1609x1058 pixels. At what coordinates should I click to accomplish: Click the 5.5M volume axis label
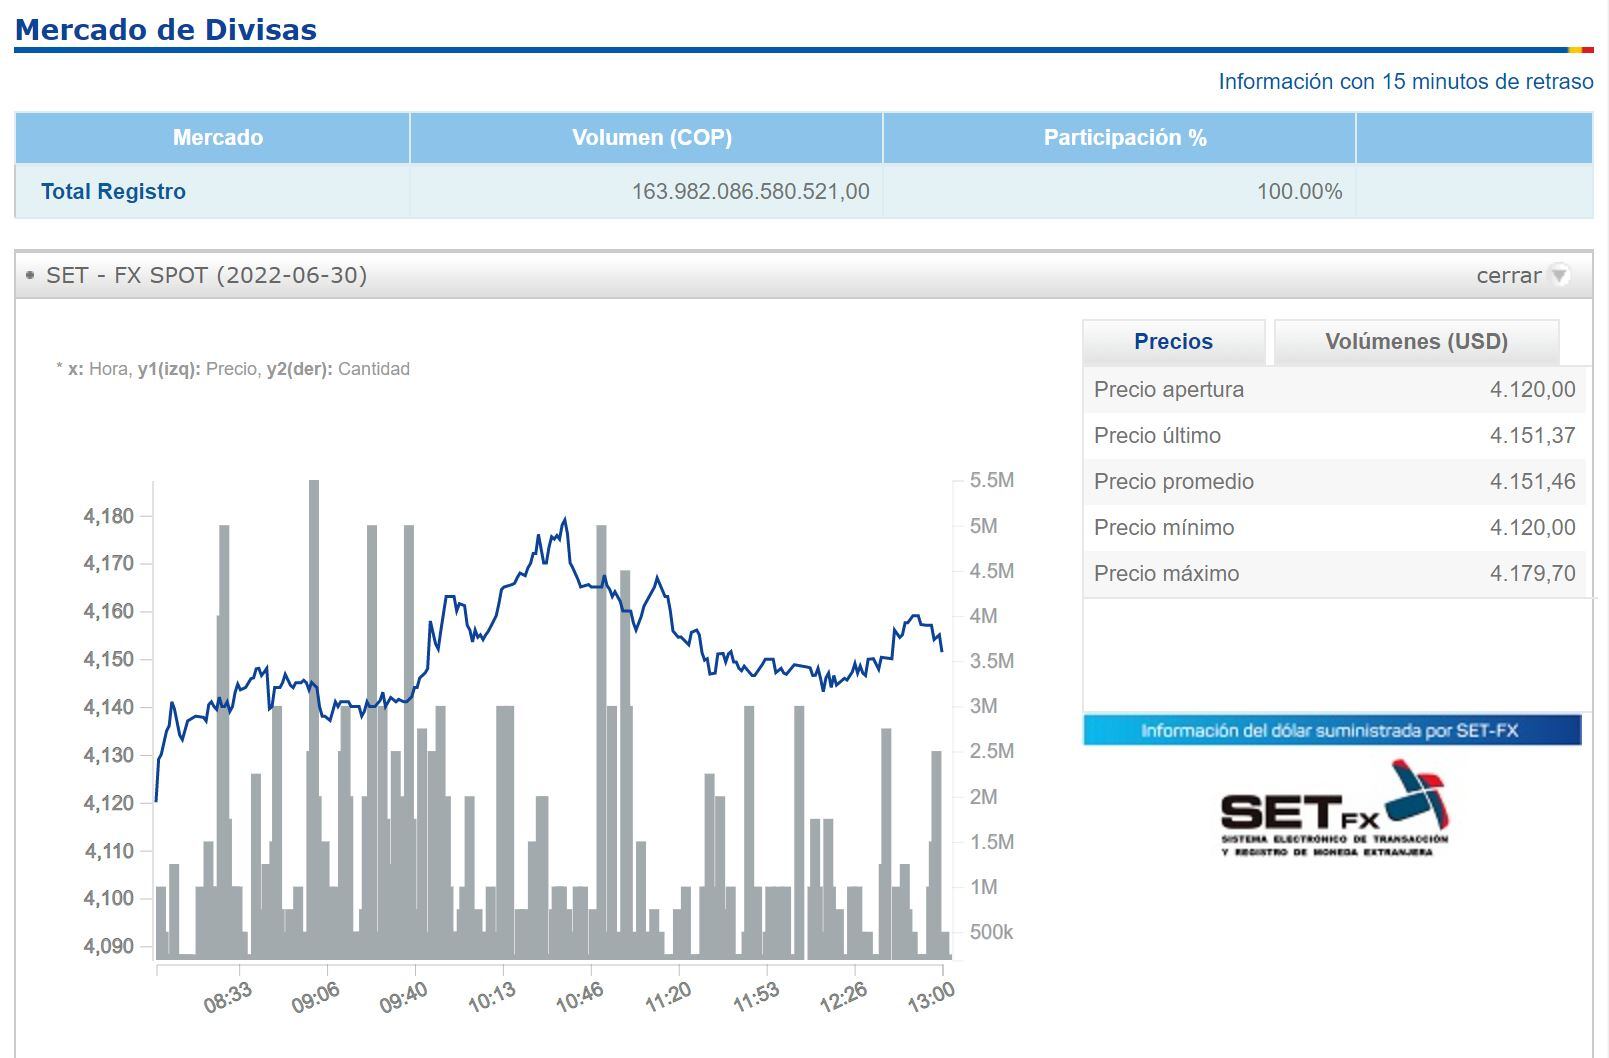coord(991,481)
